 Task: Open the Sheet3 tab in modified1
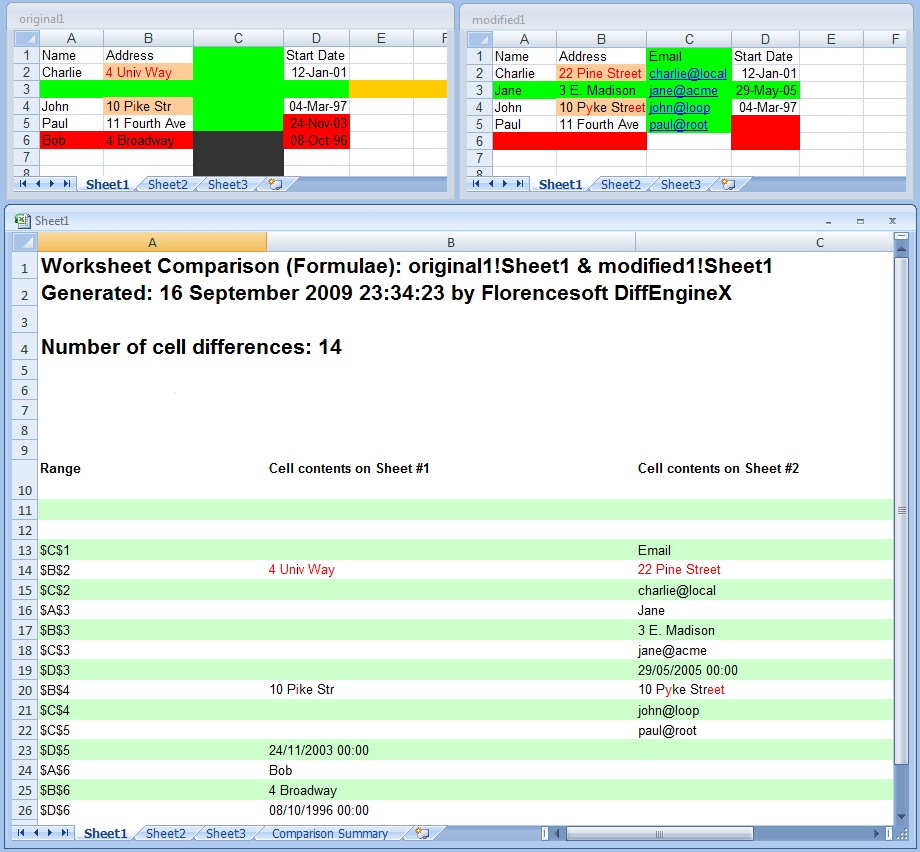(x=680, y=184)
